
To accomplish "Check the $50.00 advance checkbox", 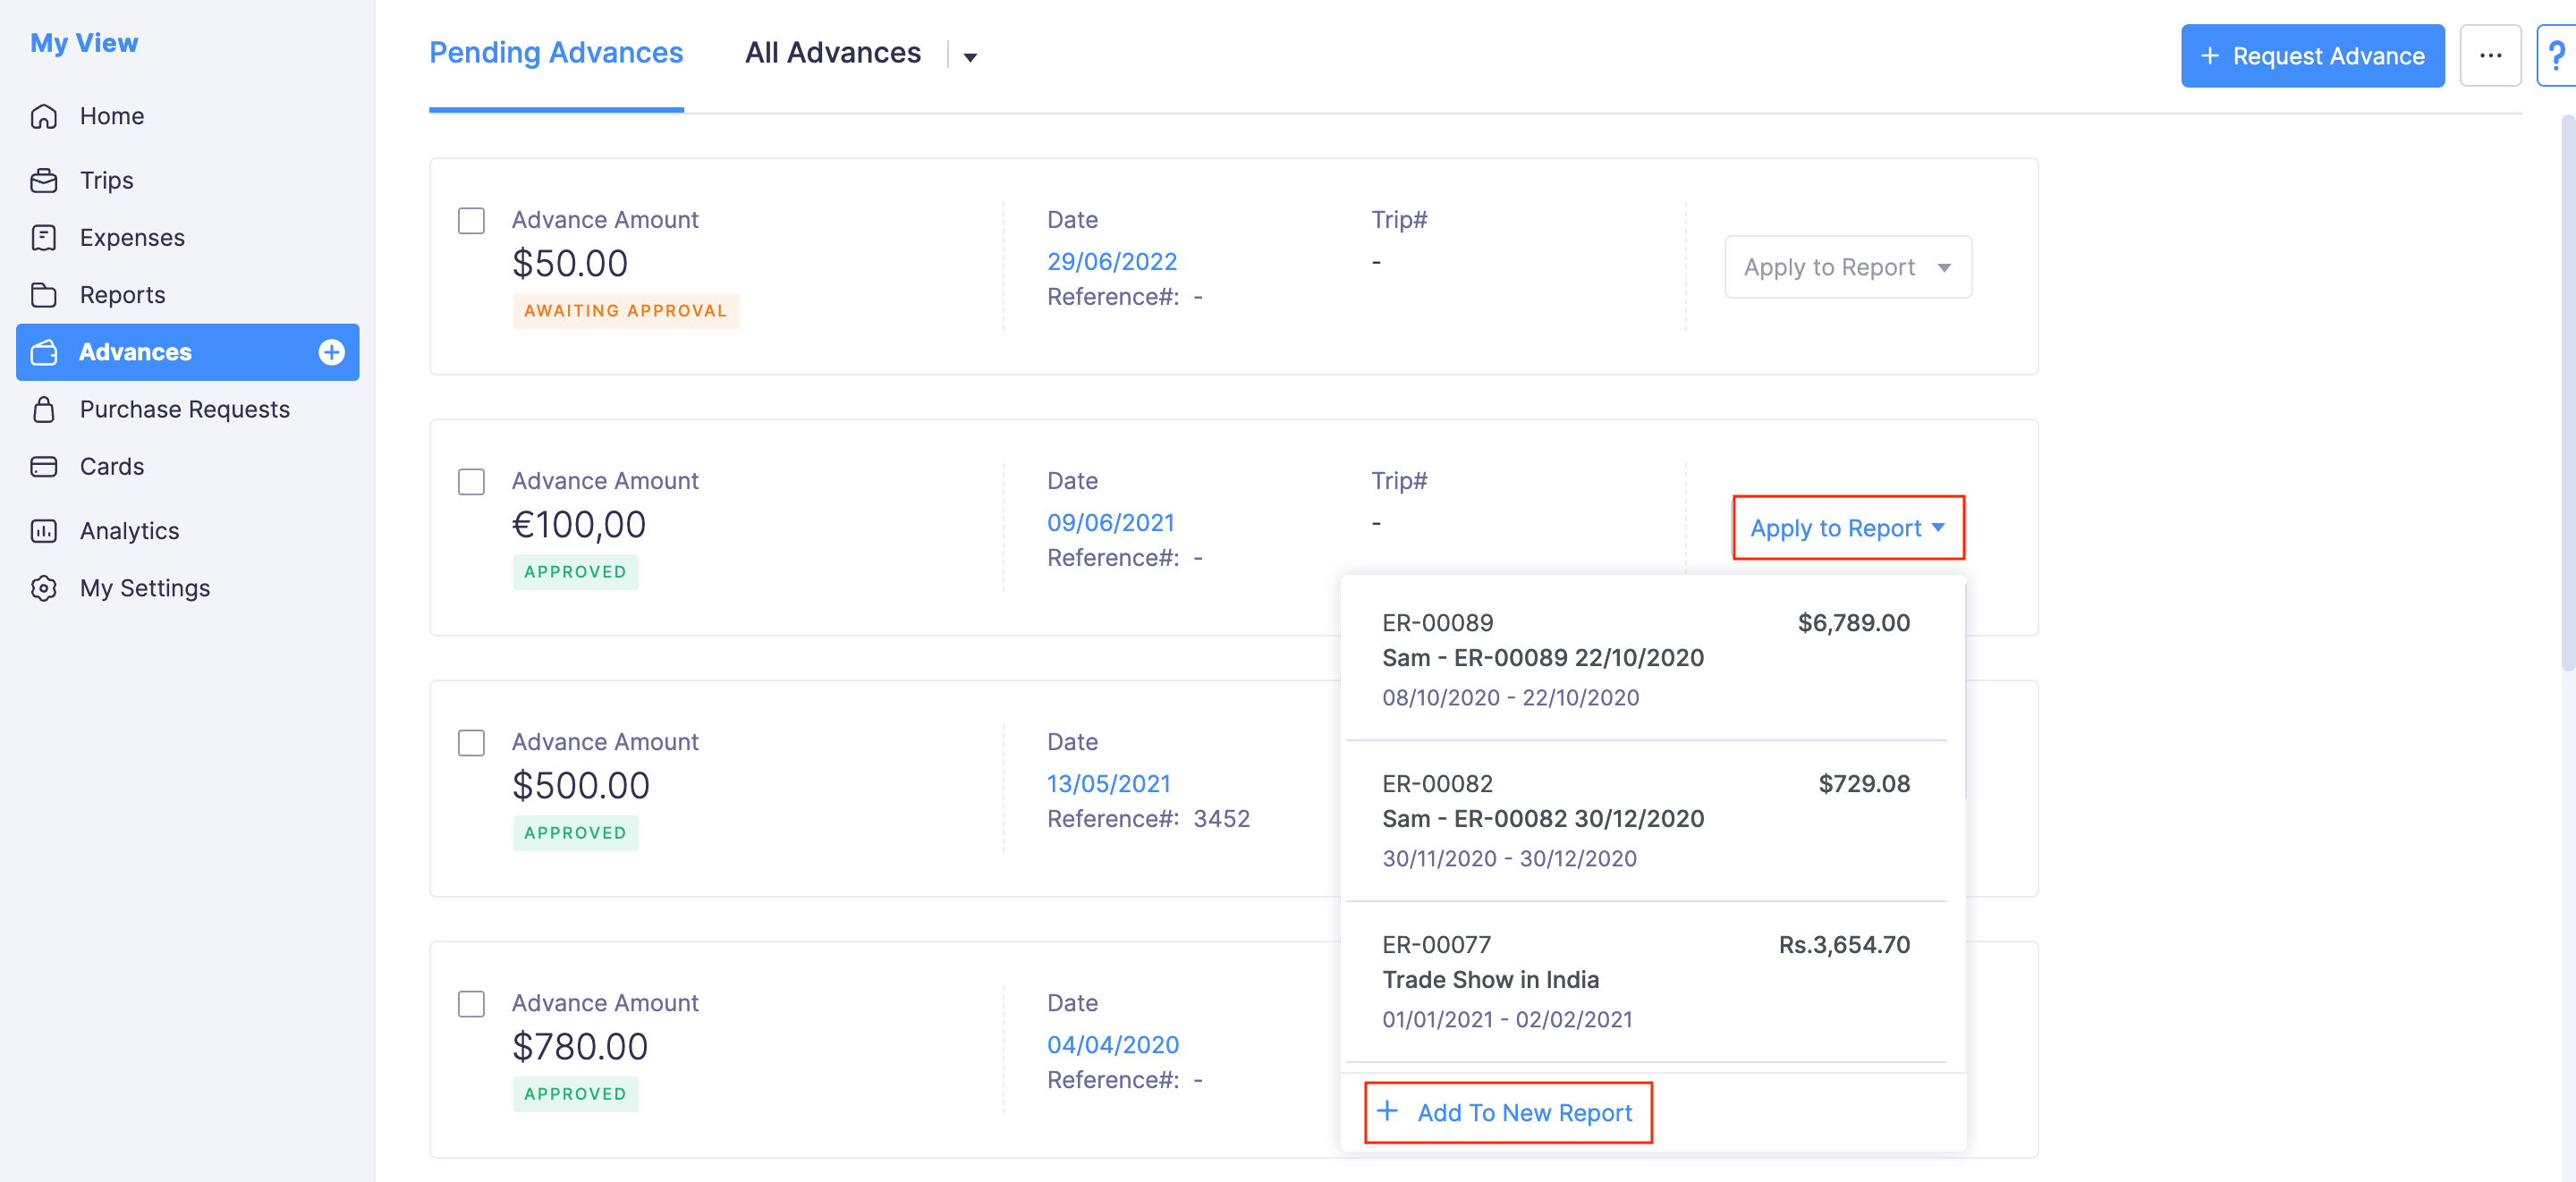I will coord(471,220).
